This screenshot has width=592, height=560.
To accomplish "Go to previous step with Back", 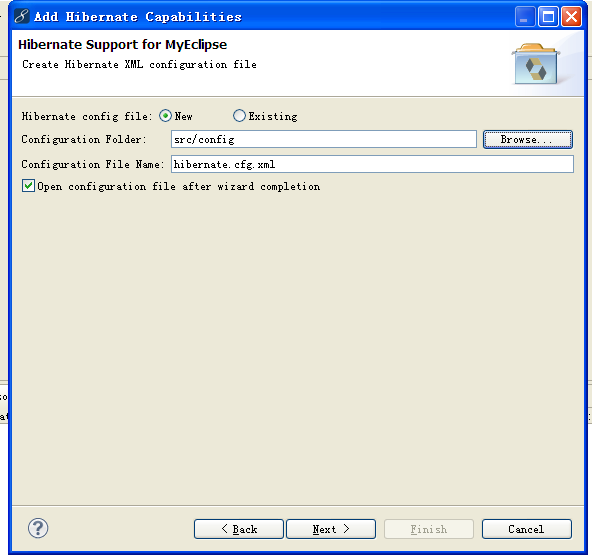I will click(239, 529).
